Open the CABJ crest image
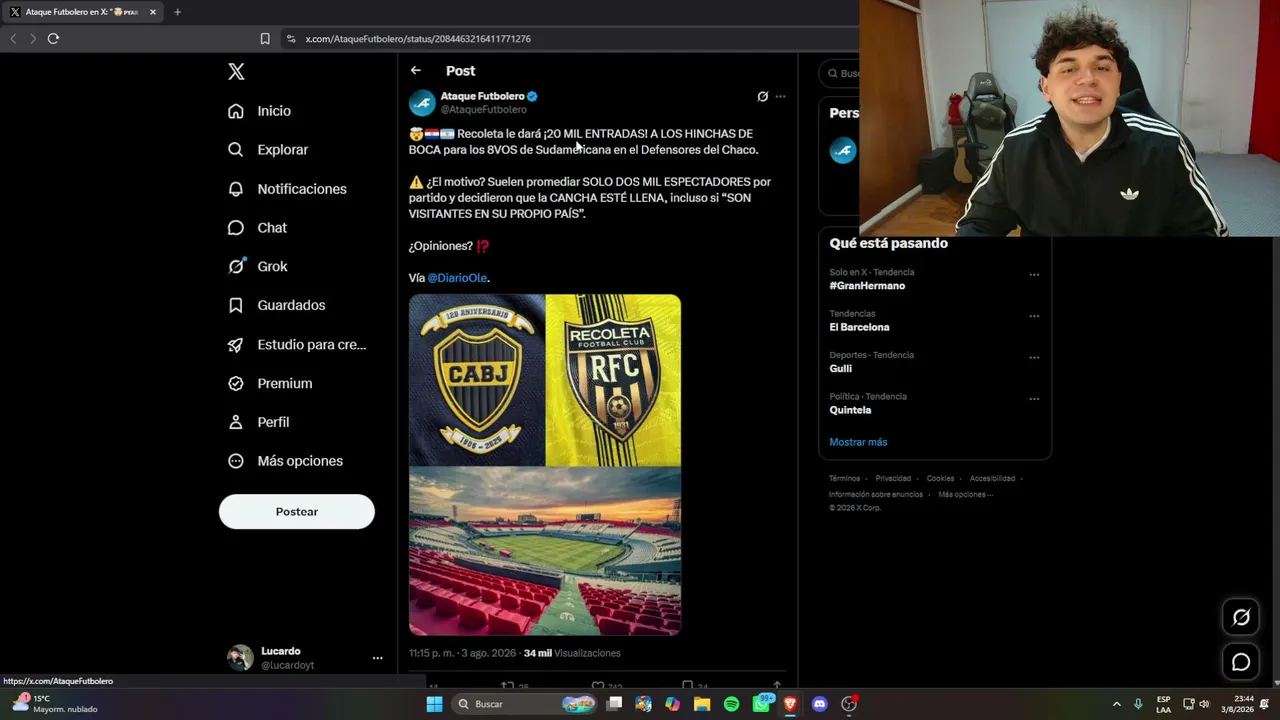Viewport: 1280px width, 720px height. pos(477,380)
